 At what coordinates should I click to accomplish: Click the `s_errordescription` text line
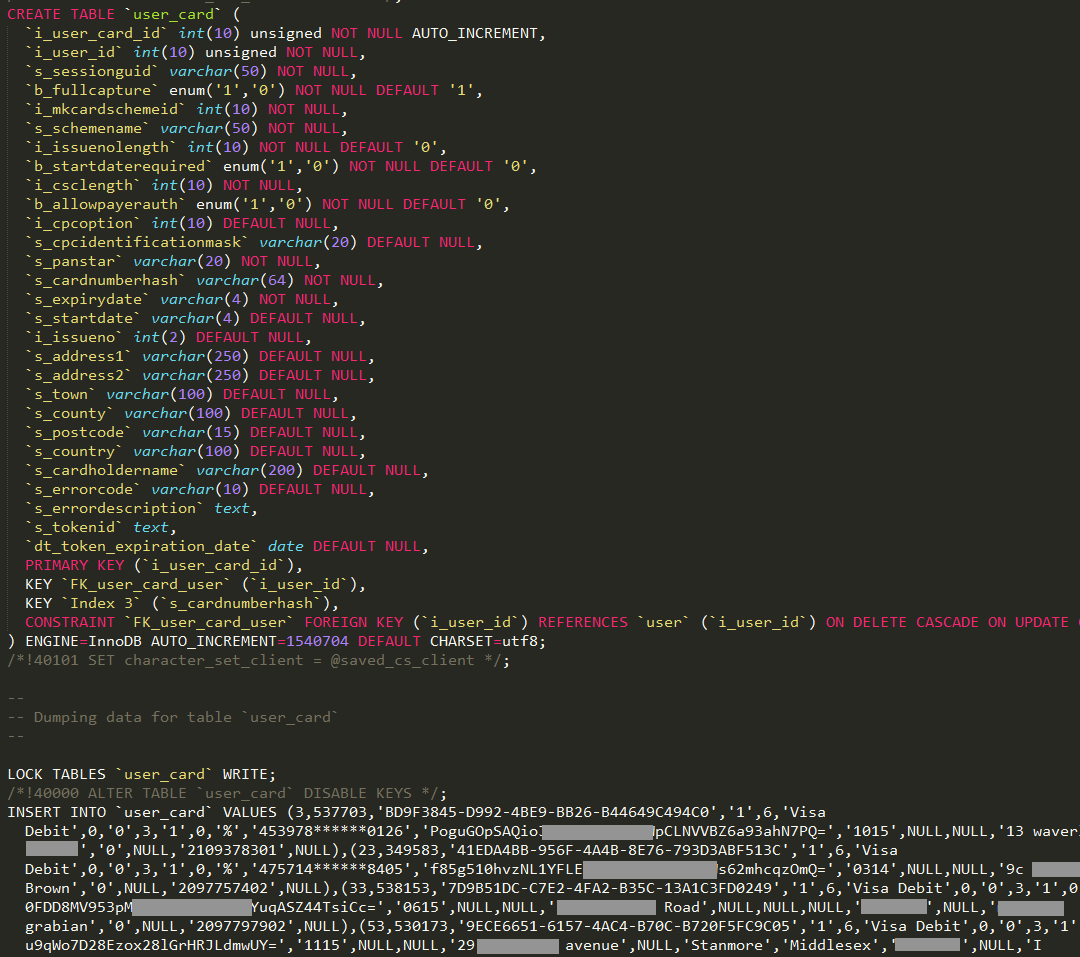point(141,508)
